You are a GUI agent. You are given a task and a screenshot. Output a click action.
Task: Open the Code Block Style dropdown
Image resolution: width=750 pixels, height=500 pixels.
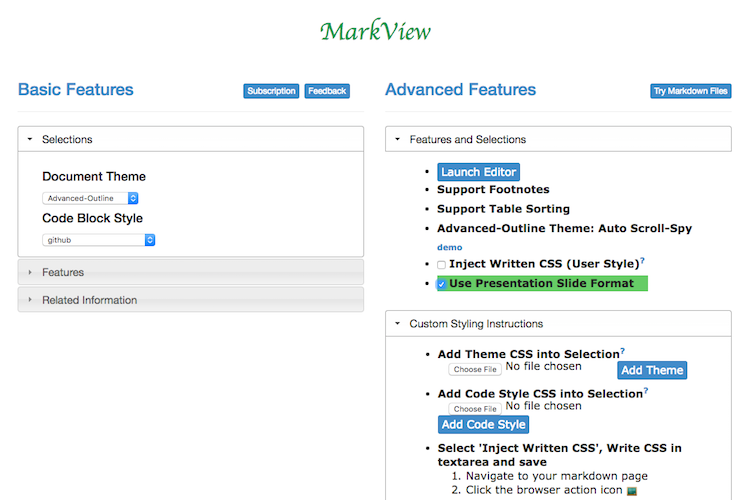[99, 240]
